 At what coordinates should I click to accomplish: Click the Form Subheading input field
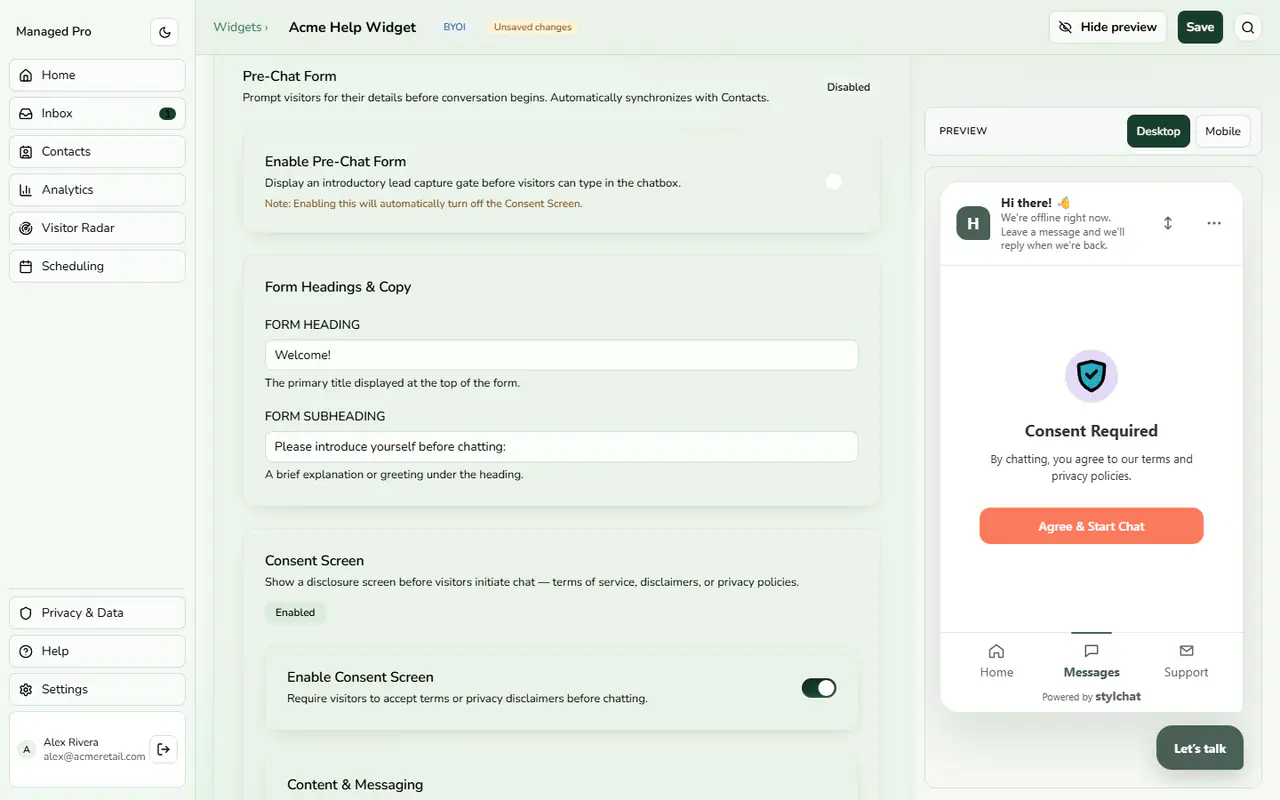pyautogui.click(x=561, y=446)
